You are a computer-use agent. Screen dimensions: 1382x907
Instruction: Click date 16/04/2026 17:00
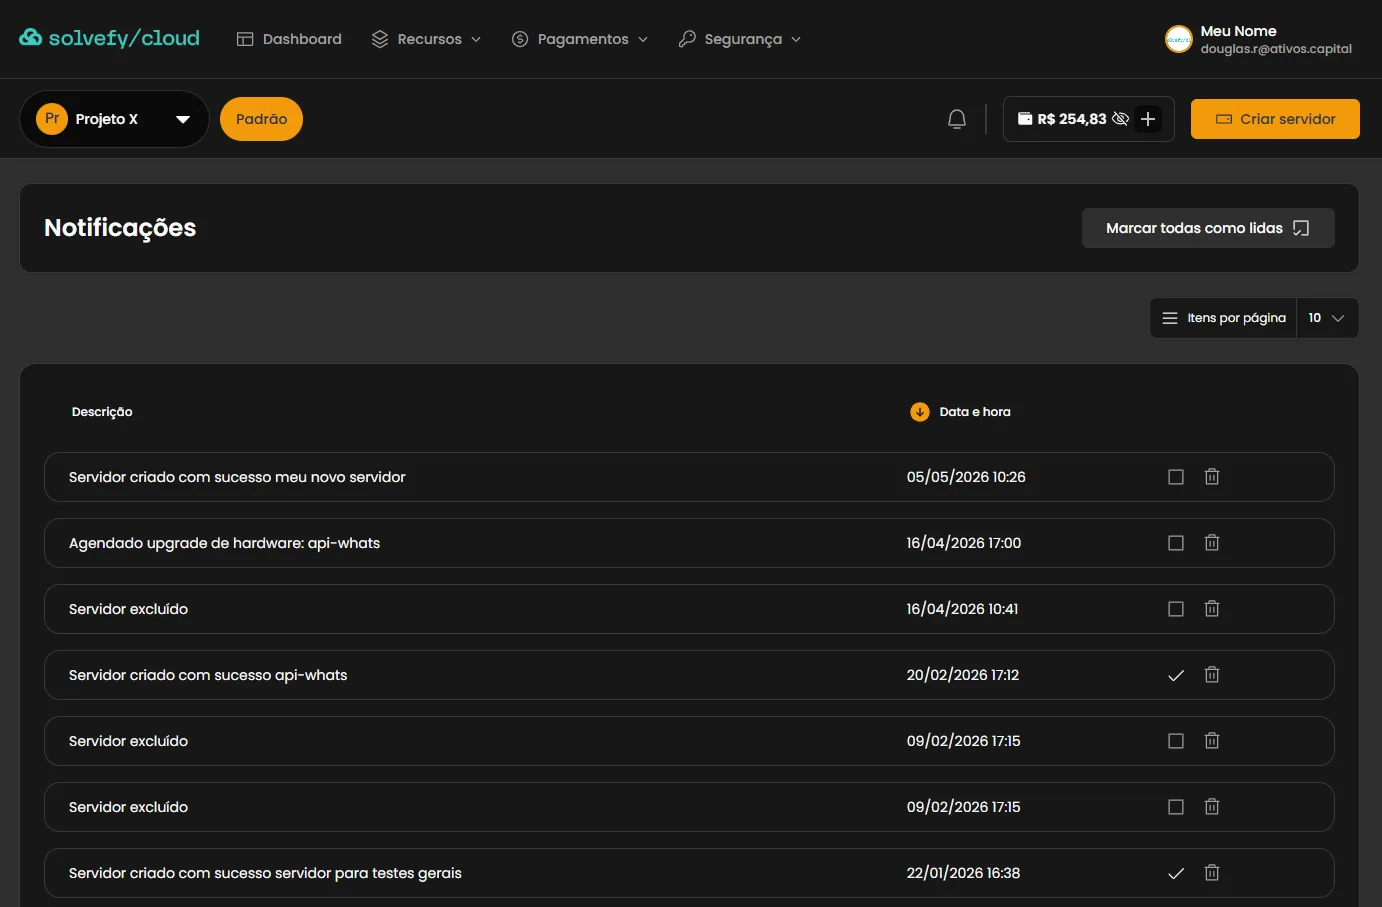coord(964,543)
